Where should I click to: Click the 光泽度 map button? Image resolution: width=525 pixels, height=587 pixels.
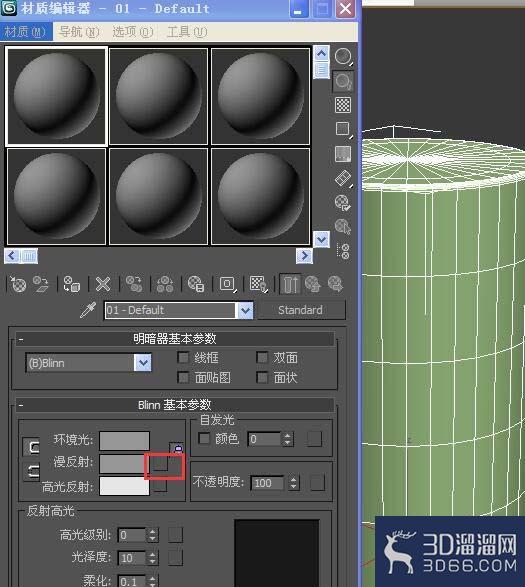[175, 558]
